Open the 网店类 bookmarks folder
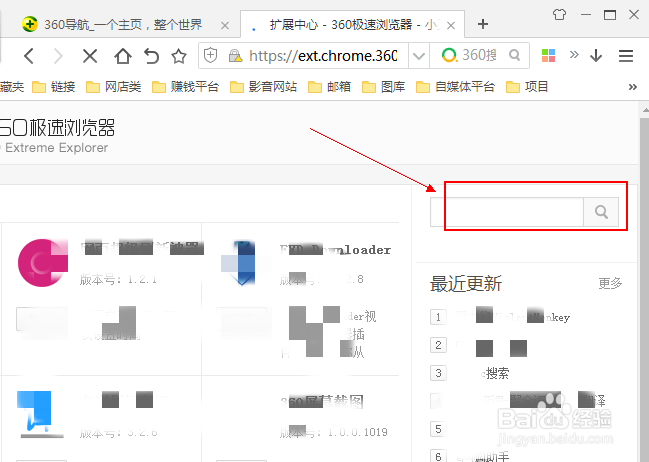 point(113,87)
